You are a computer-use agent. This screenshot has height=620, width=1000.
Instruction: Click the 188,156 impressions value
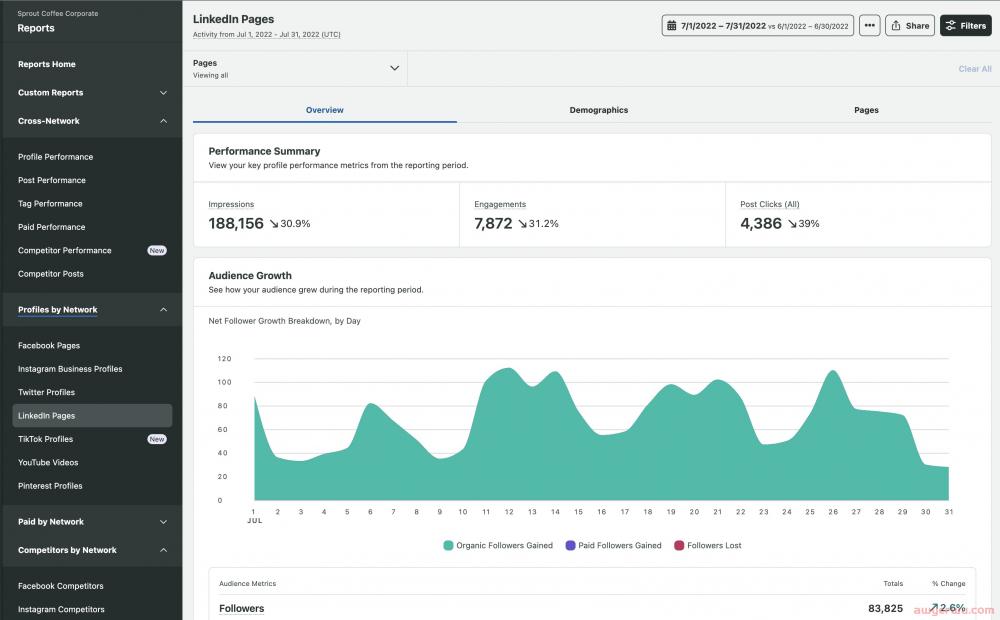[236, 223]
